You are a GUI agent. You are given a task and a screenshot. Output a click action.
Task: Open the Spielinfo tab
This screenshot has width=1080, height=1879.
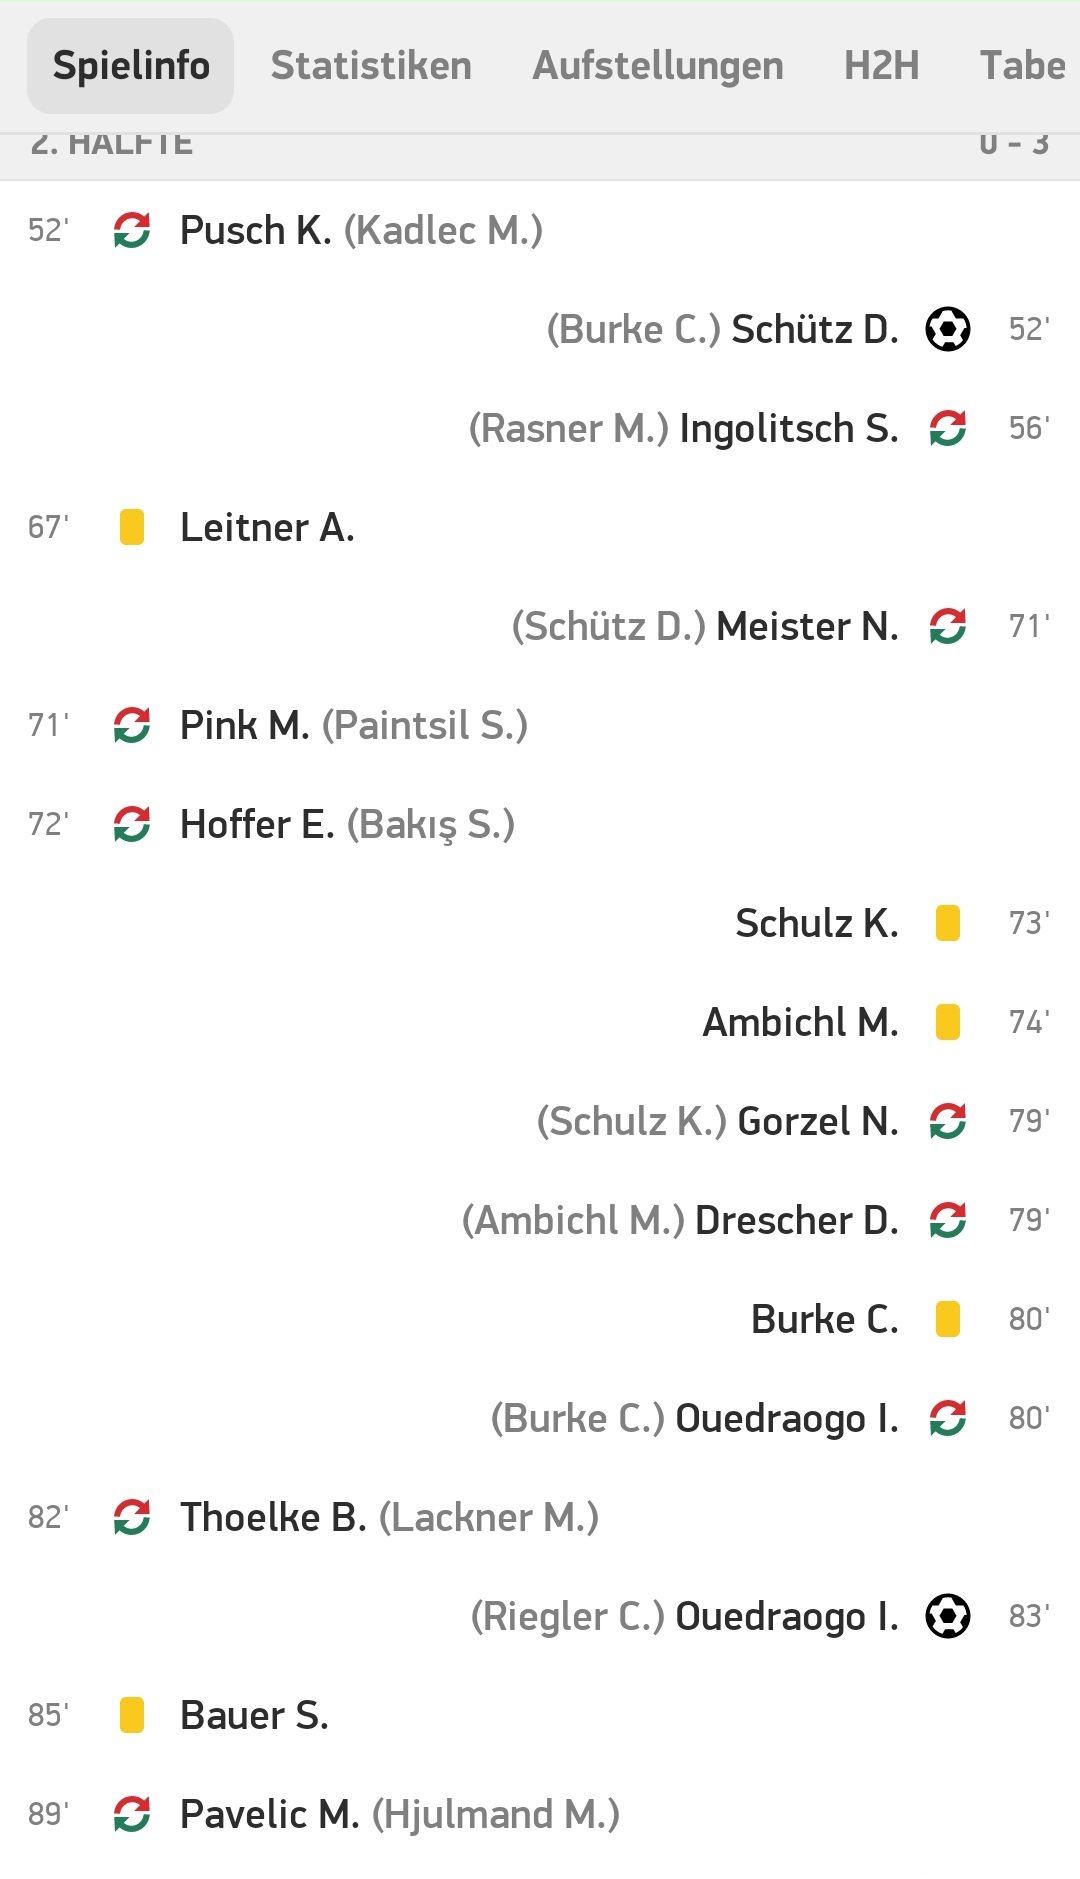pos(131,66)
